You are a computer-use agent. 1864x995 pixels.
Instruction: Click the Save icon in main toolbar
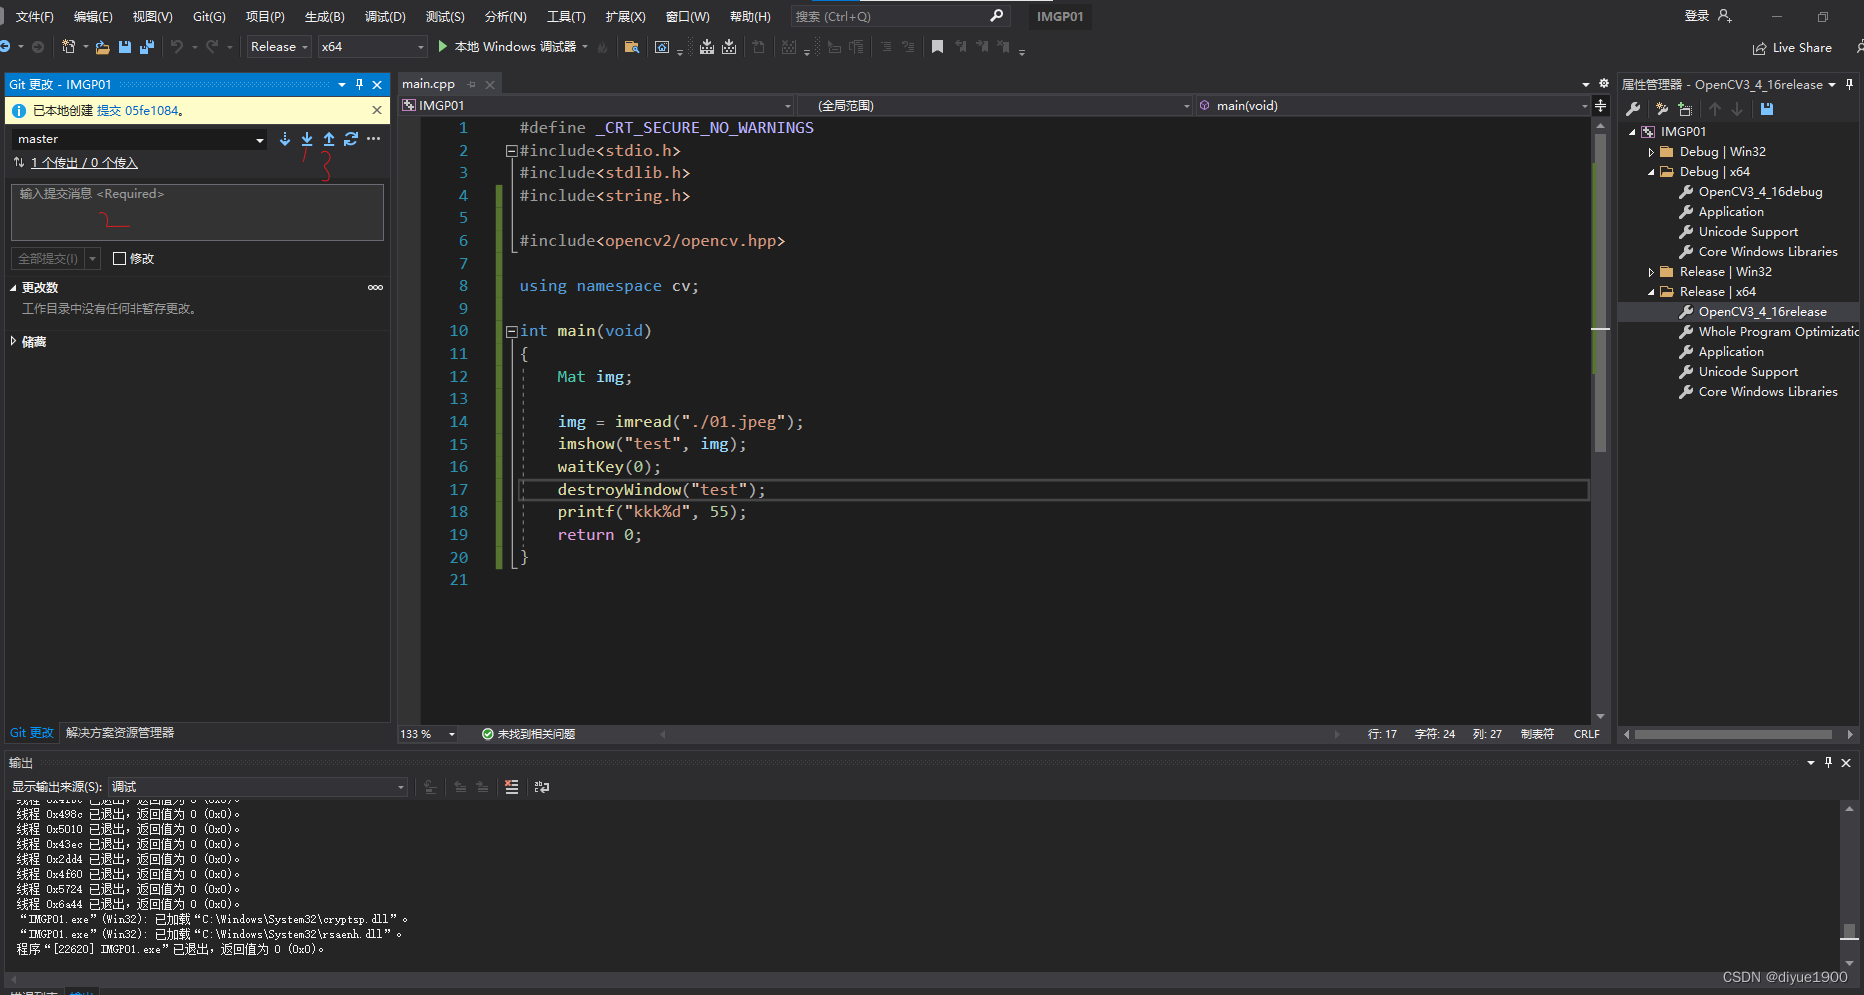pyautogui.click(x=125, y=47)
